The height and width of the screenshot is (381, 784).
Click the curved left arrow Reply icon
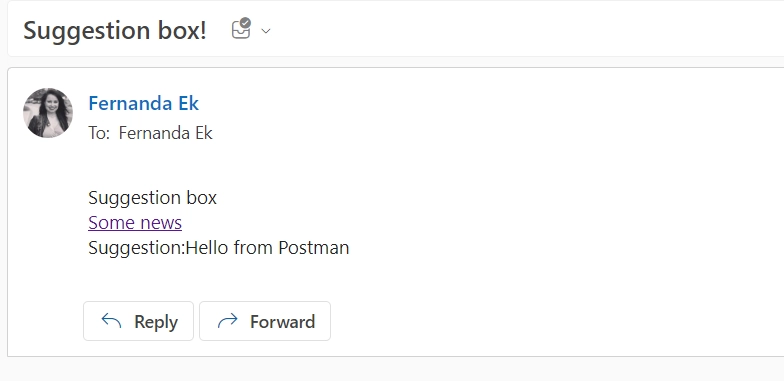111,320
